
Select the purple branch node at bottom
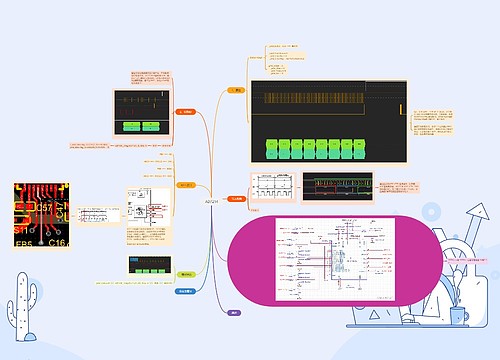(x=234, y=313)
